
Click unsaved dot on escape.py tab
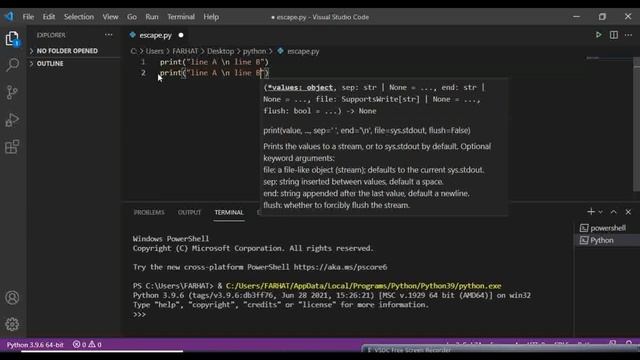tap(181, 36)
